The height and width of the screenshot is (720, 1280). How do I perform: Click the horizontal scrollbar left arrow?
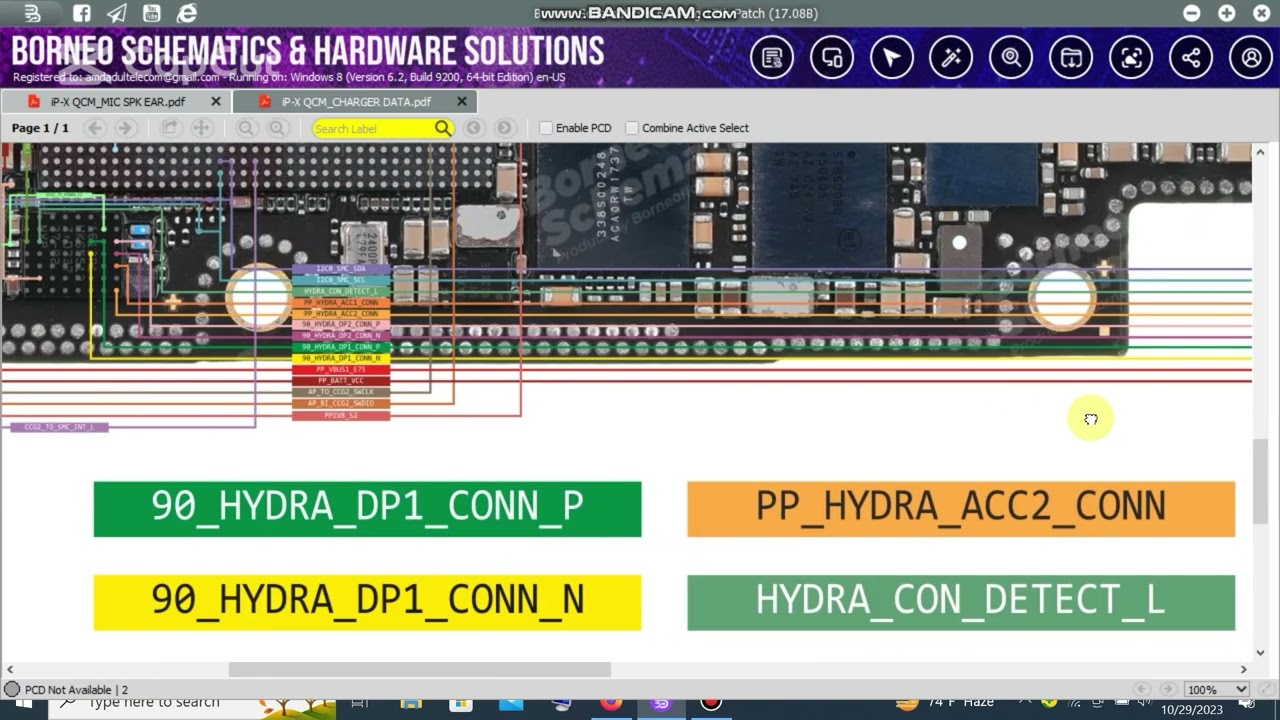[9, 670]
